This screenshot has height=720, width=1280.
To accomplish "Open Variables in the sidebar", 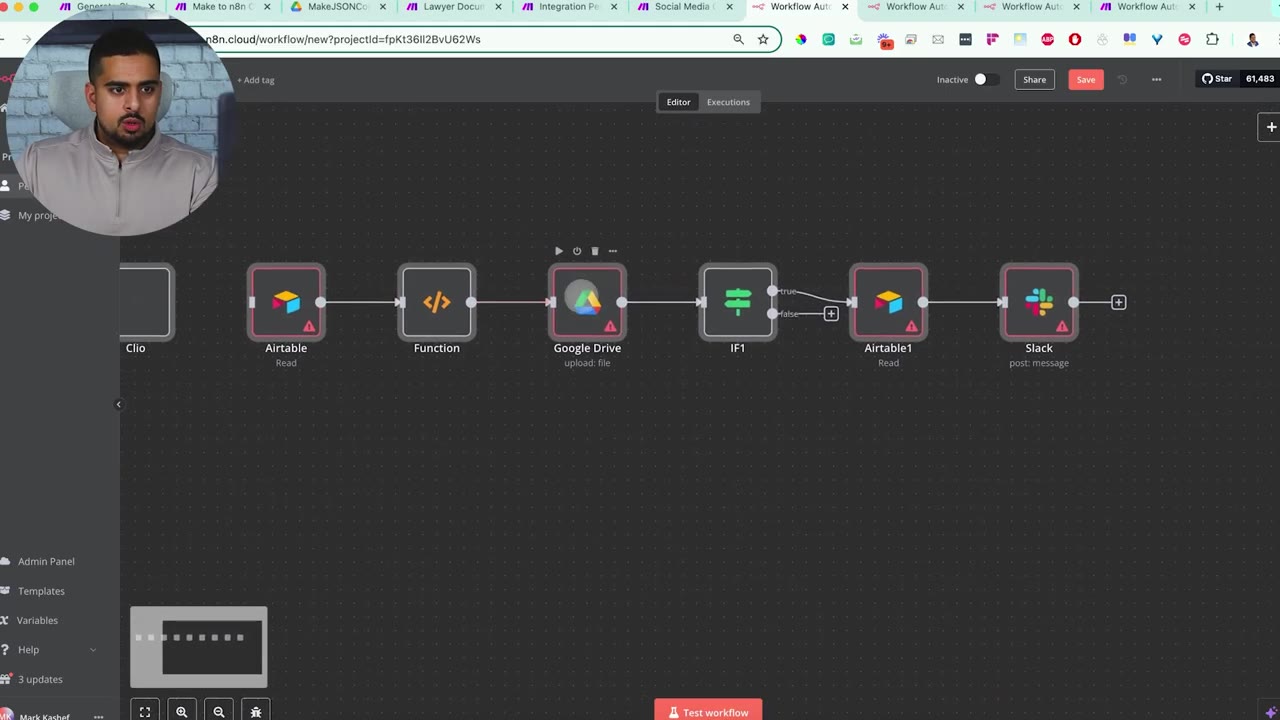I will [x=37, y=620].
